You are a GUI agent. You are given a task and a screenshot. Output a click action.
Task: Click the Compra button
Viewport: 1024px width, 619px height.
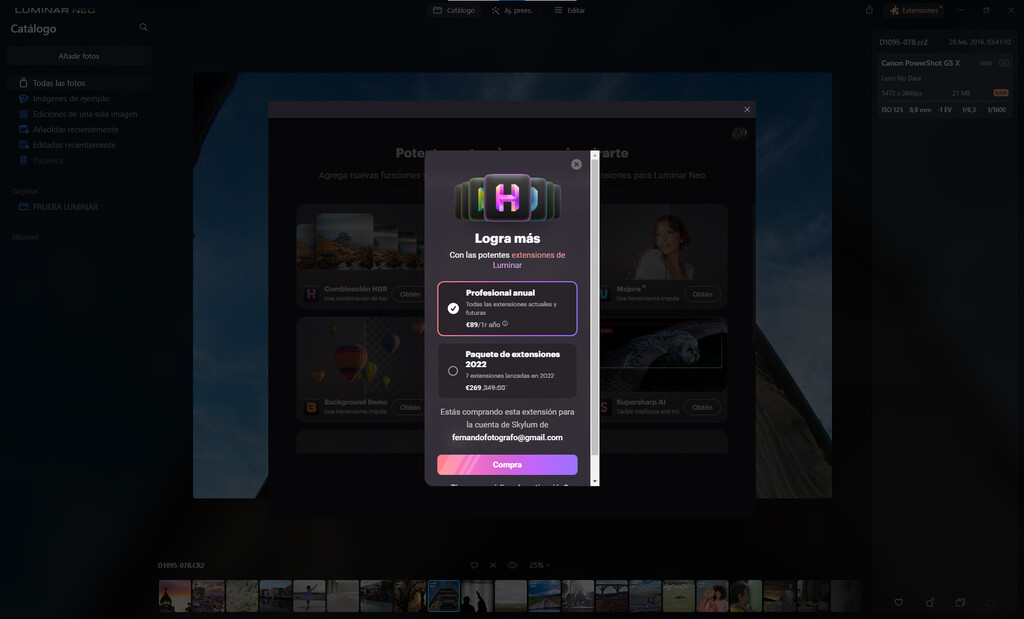pos(507,465)
